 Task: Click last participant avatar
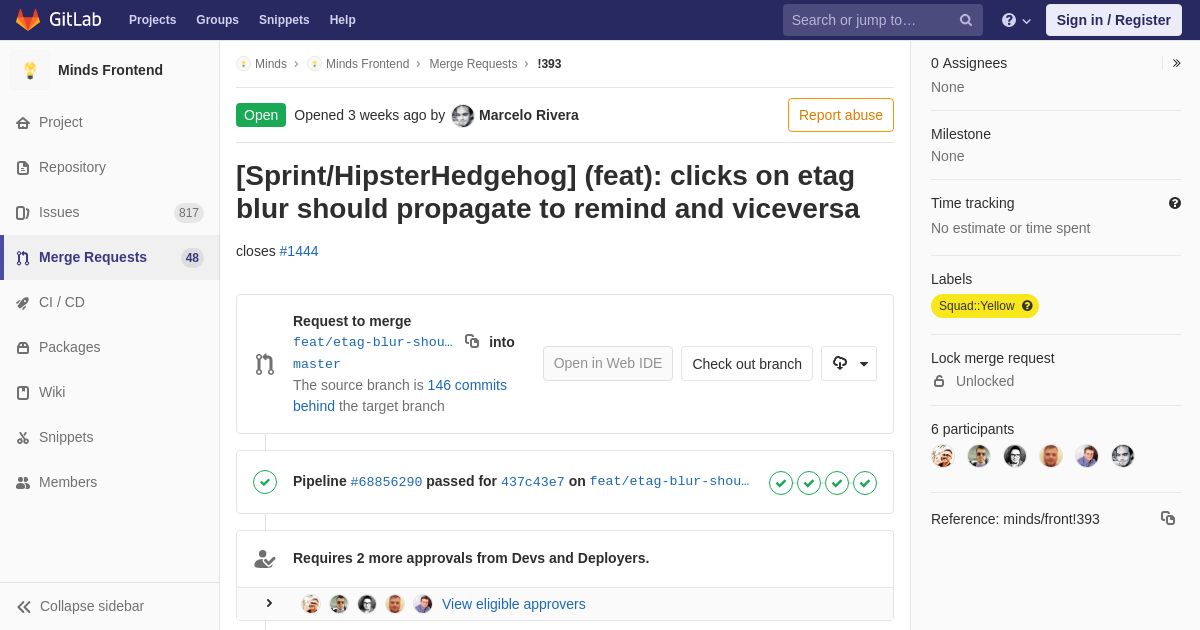coord(1123,456)
